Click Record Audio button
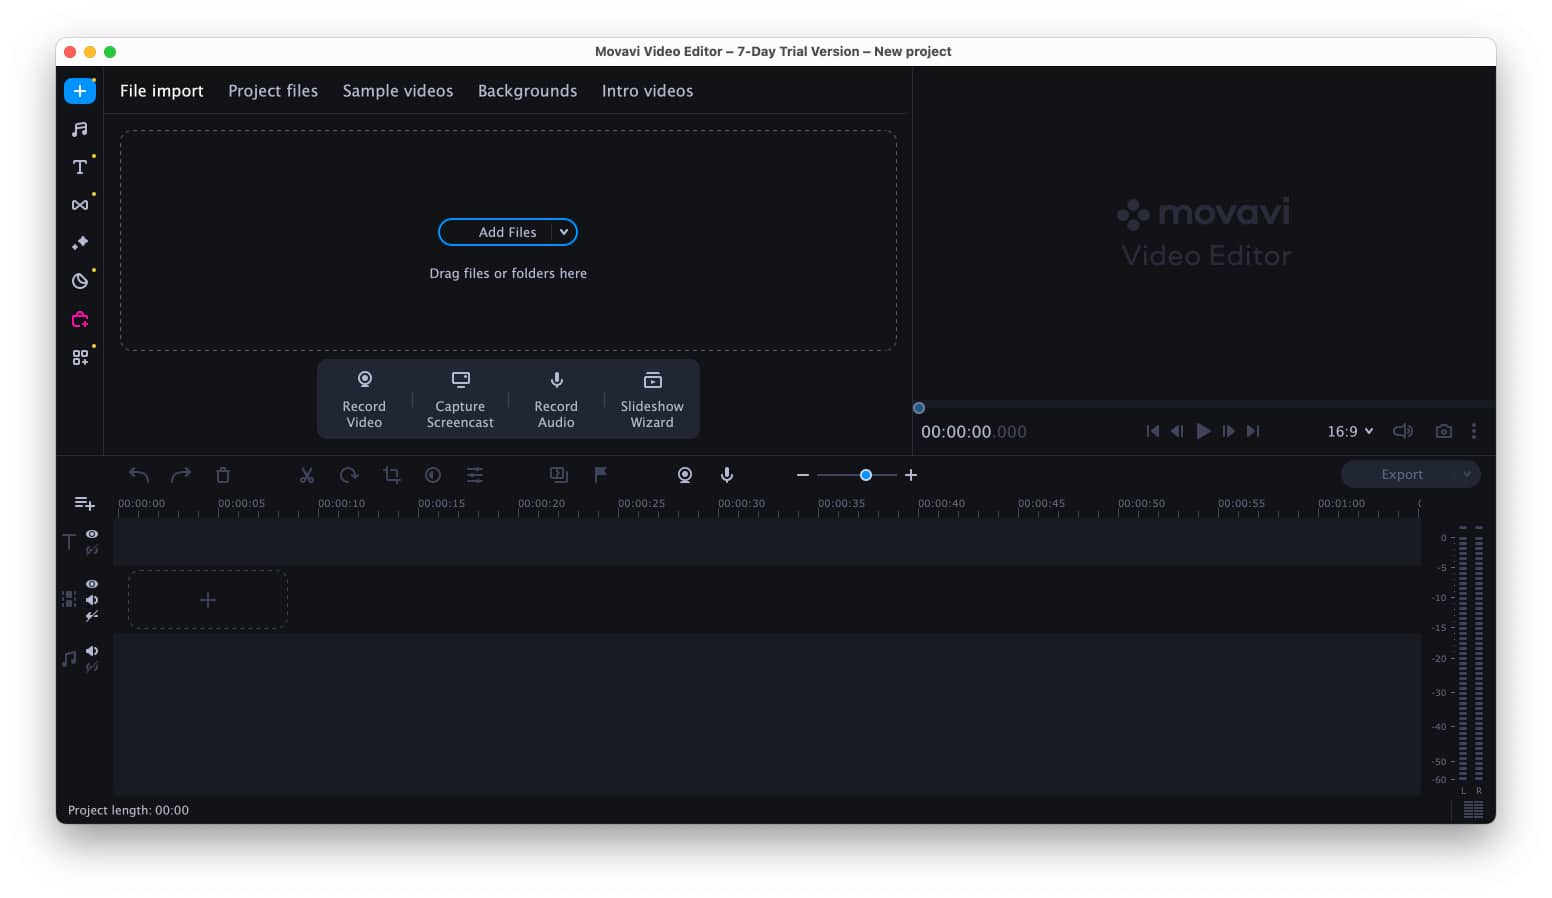Viewport: 1552px width, 898px height. (556, 399)
